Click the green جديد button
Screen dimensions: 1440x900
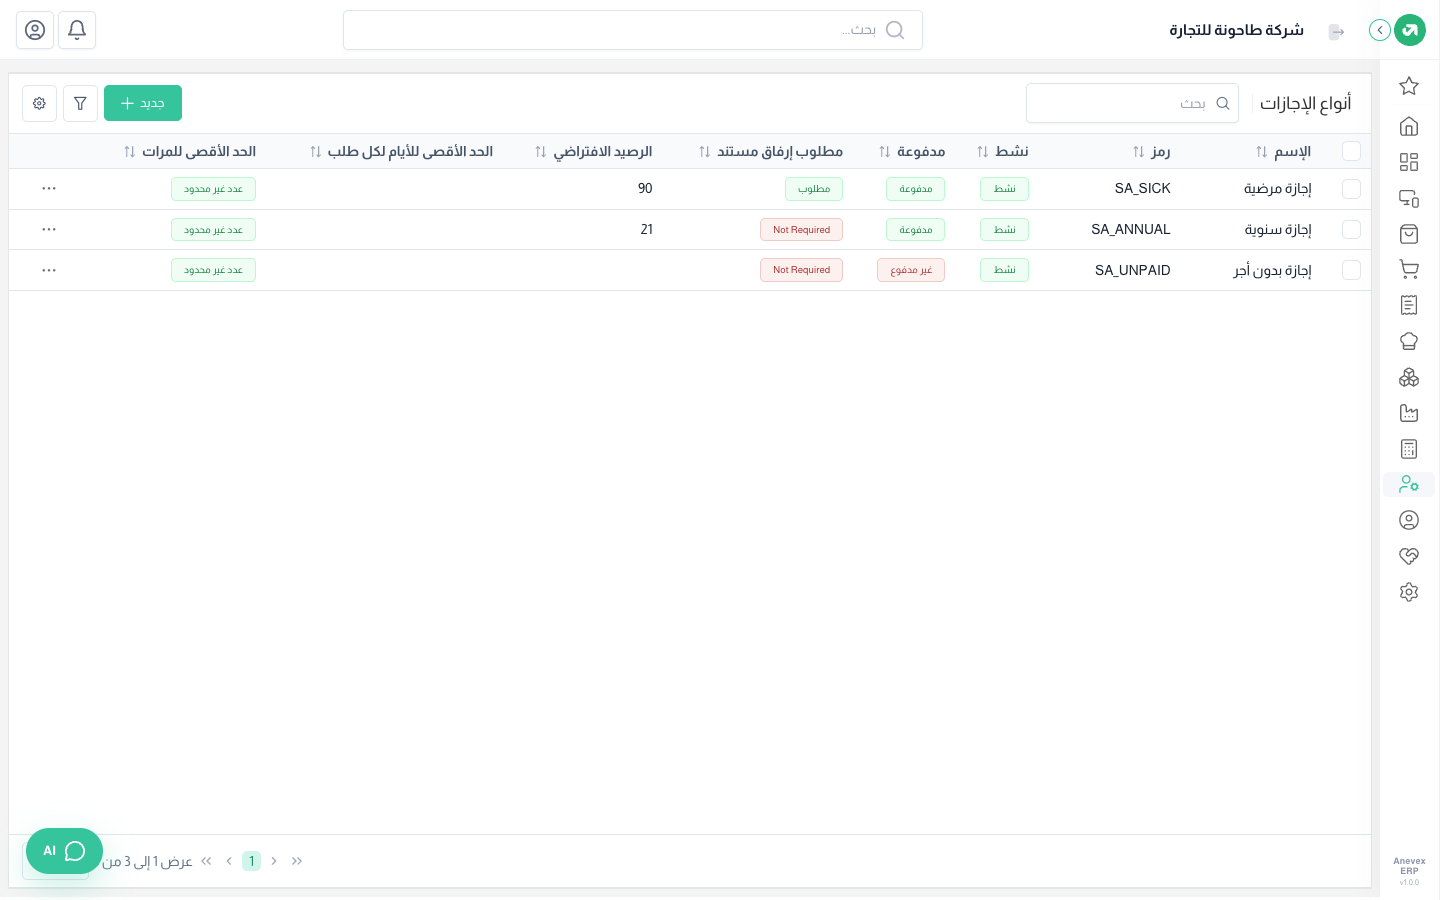click(143, 103)
